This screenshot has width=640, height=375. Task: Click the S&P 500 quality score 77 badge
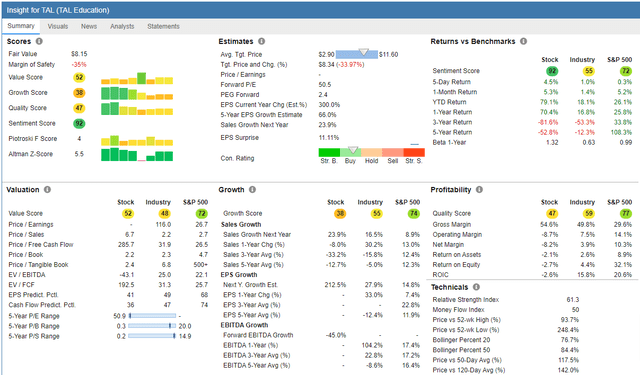point(626,213)
